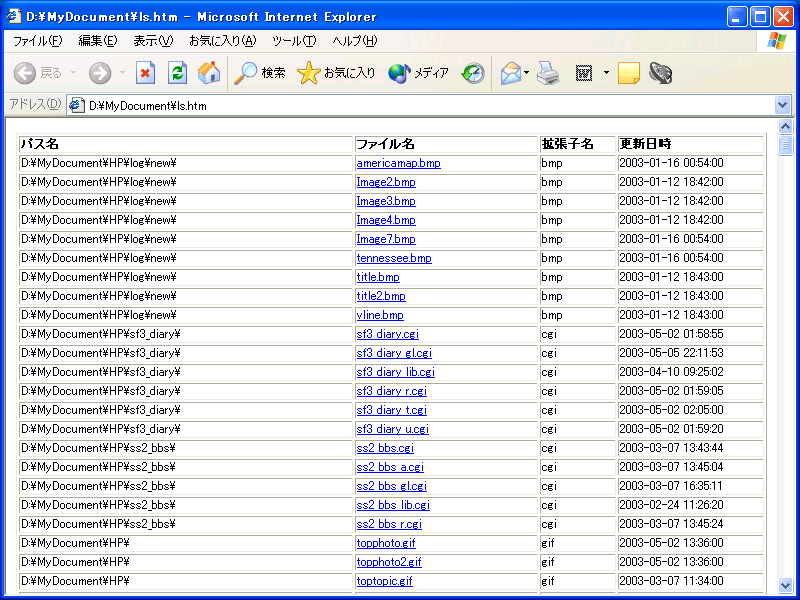
Task: Open the sf3_diary_r.cgi link
Action: (392, 391)
